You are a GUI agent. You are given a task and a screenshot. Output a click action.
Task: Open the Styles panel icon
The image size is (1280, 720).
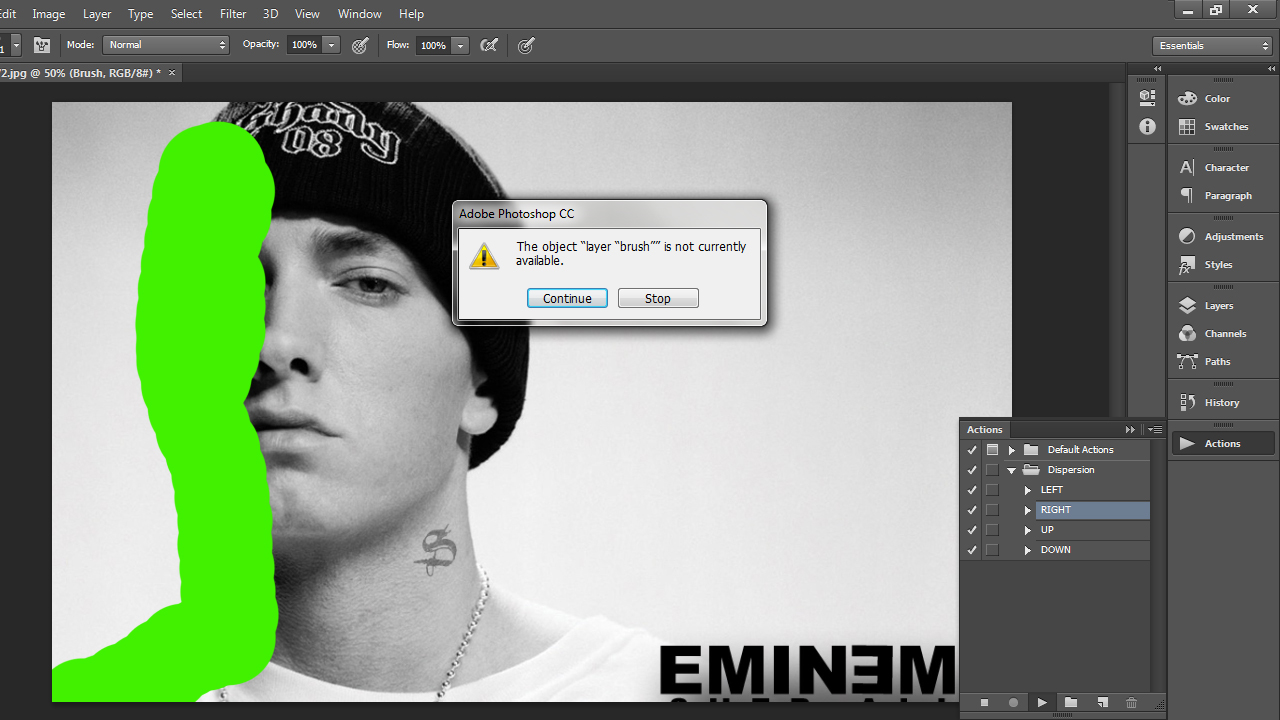[x=1187, y=264]
